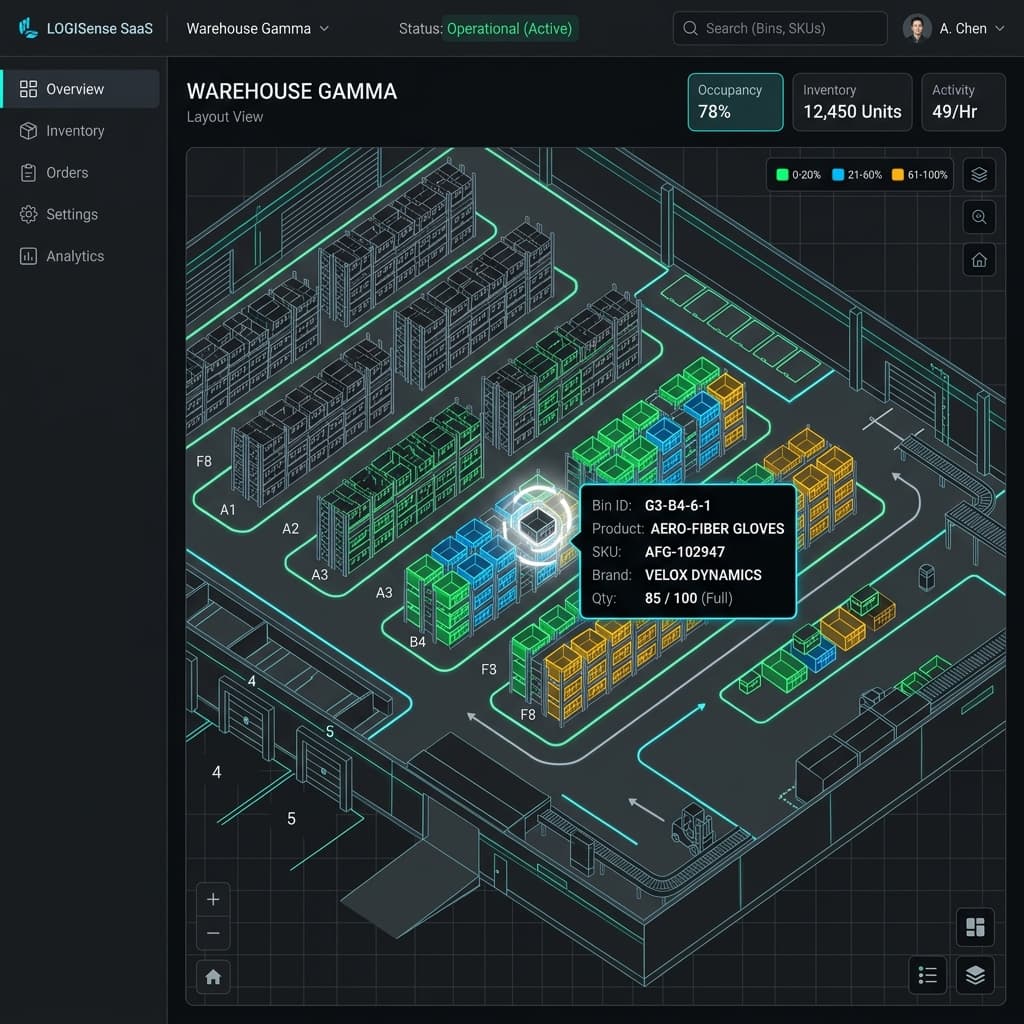Image resolution: width=1024 pixels, height=1024 pixels.
Task: Click the Bin ID G3-B4-6-1 value
Action: pos(677,505)
